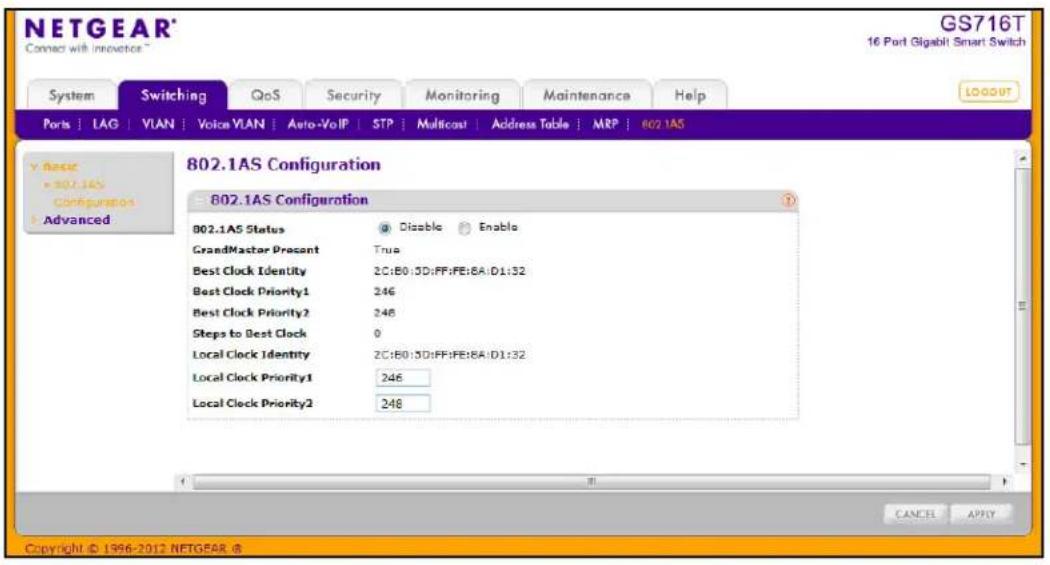Click the vertical scrollbar up arrow
This screenshot has width=1050, height=565.
click(x=1022, y=159)
